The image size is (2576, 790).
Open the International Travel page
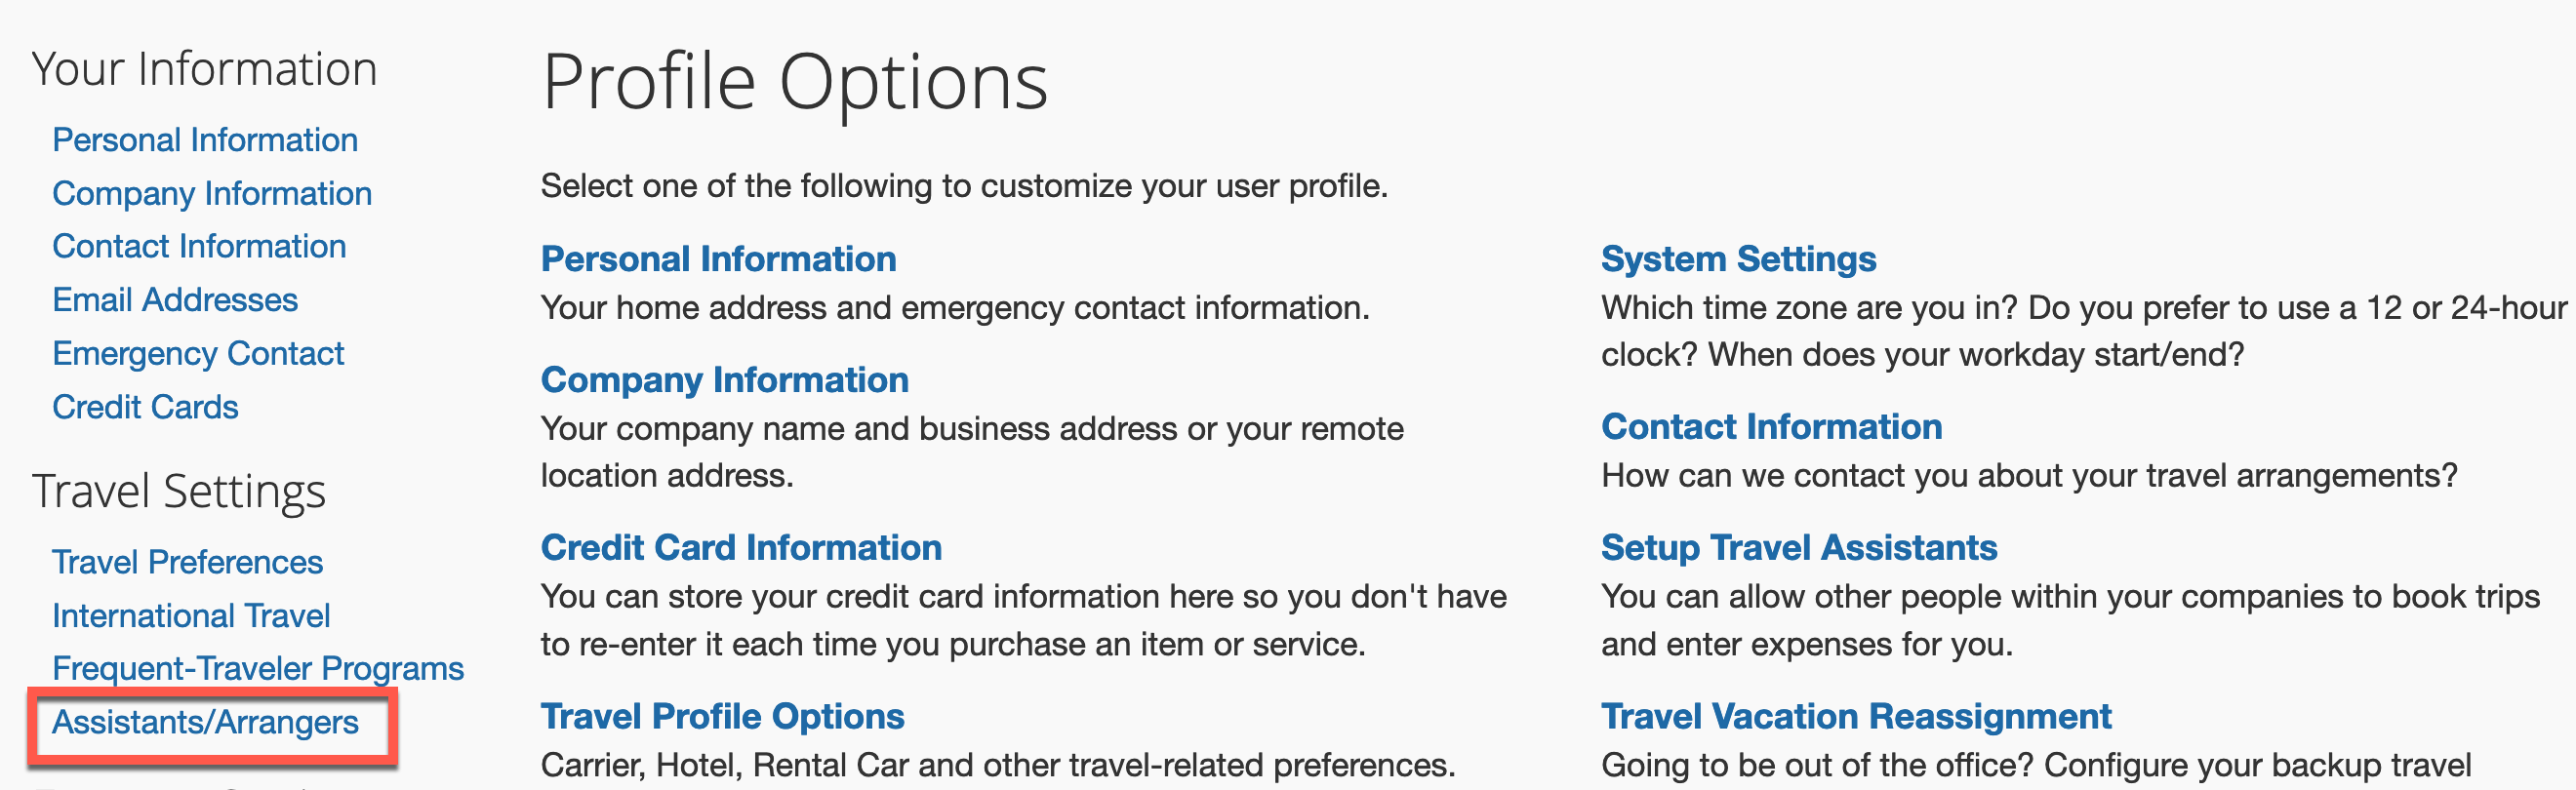[x=192, y=616]
